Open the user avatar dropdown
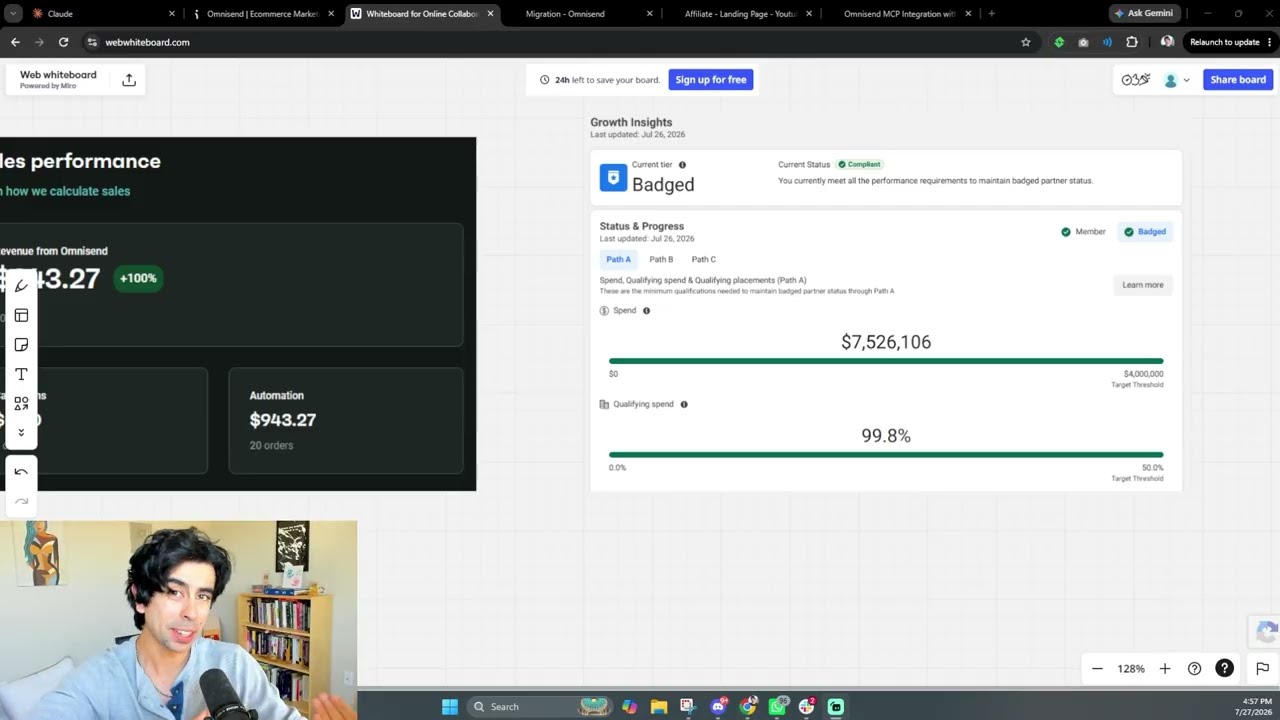 (1177, 80)
